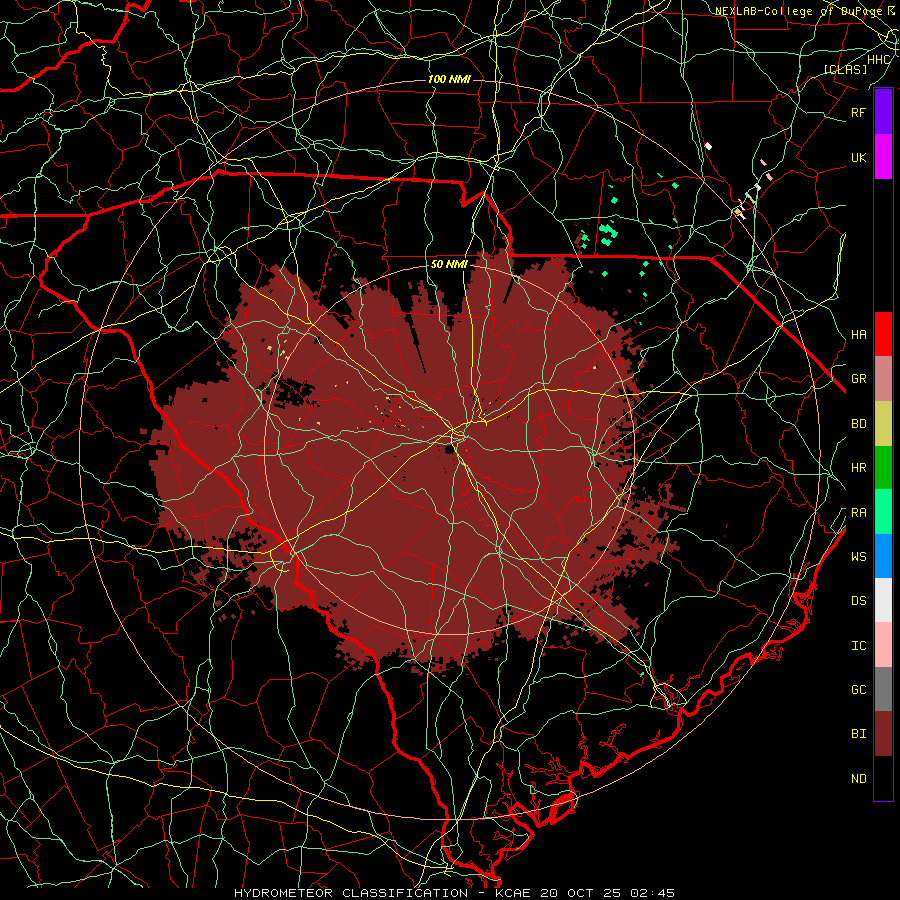This screenshot has width=900, height=900.
Task: Pick the mint green RA legend swatch
Action: pos(883,512)
